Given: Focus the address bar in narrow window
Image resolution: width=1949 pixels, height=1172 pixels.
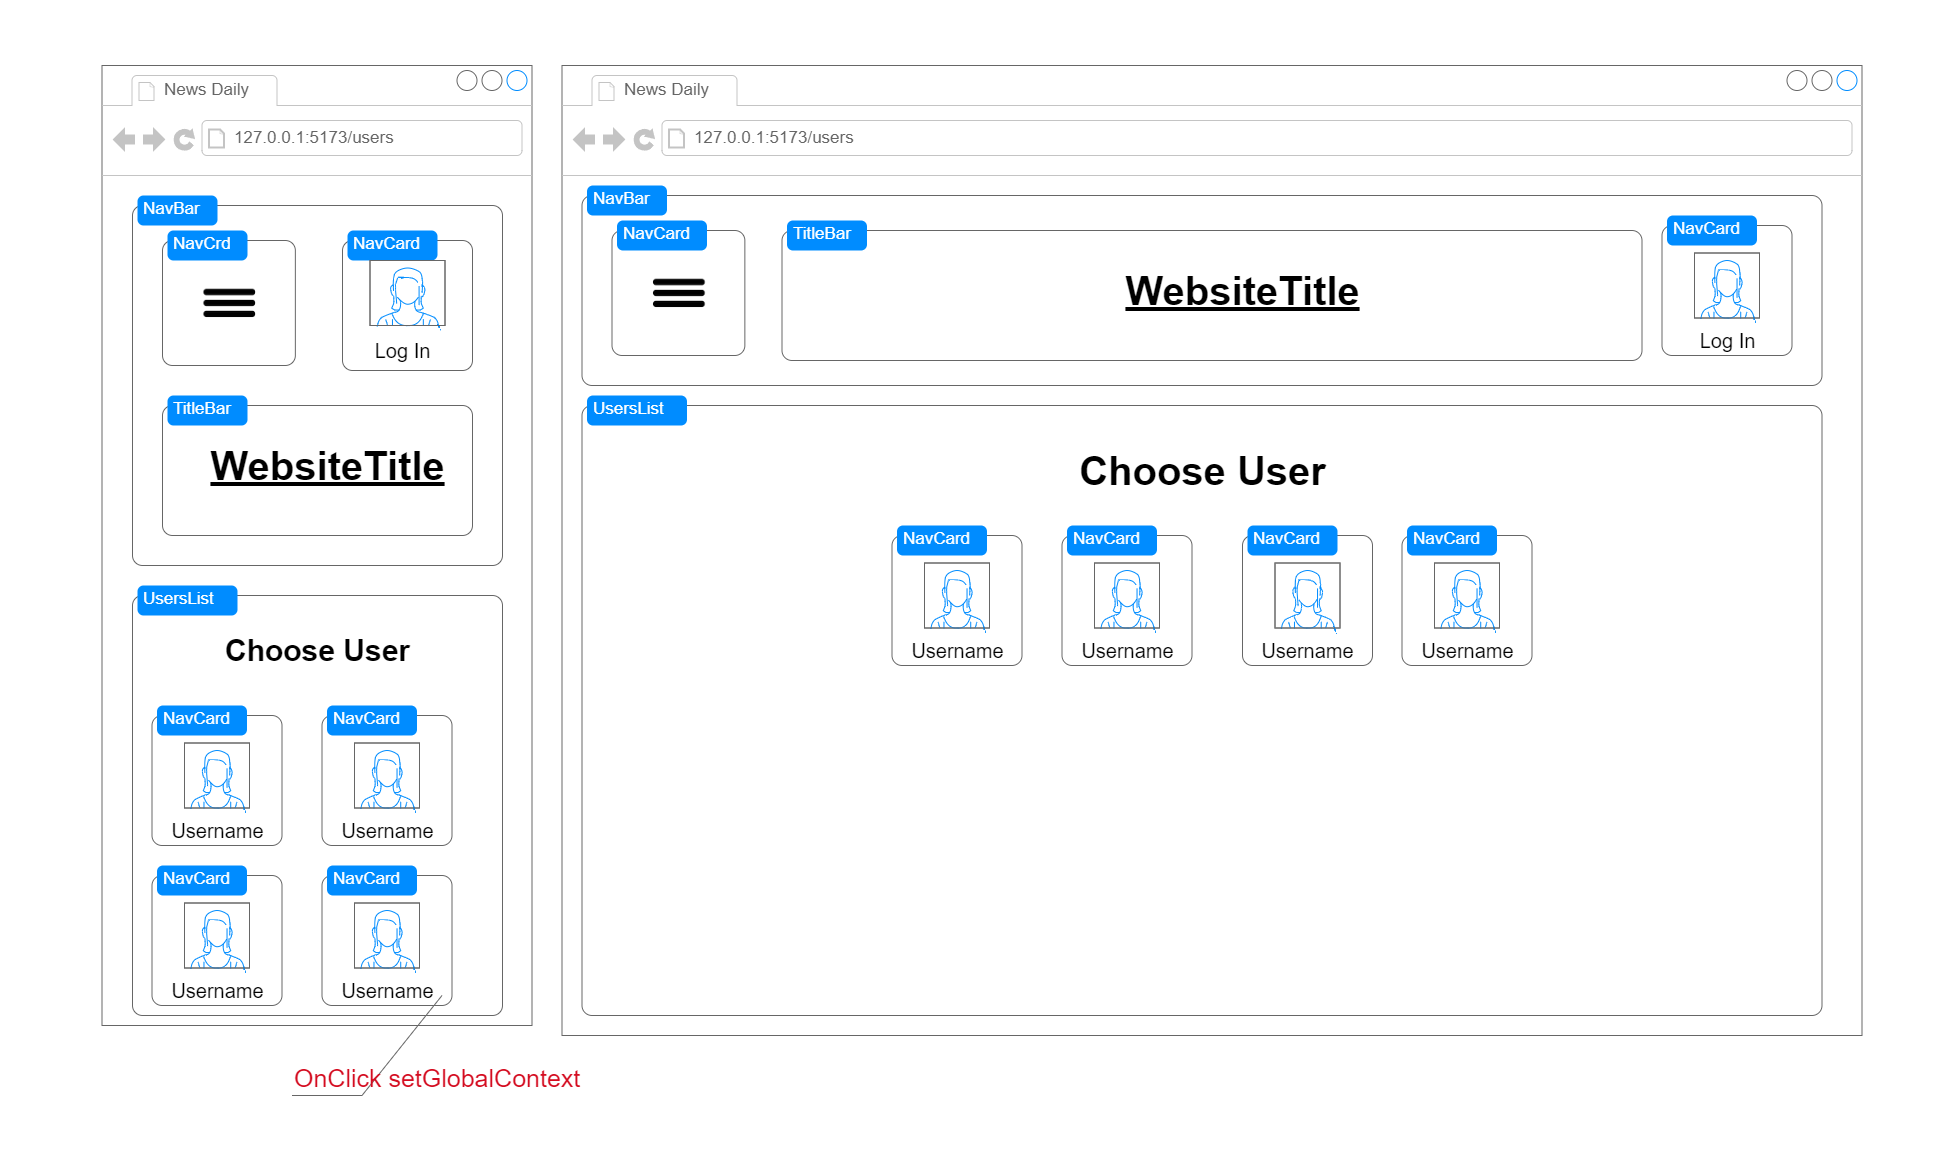Looking at the screenshot, I should pos(362,138).
